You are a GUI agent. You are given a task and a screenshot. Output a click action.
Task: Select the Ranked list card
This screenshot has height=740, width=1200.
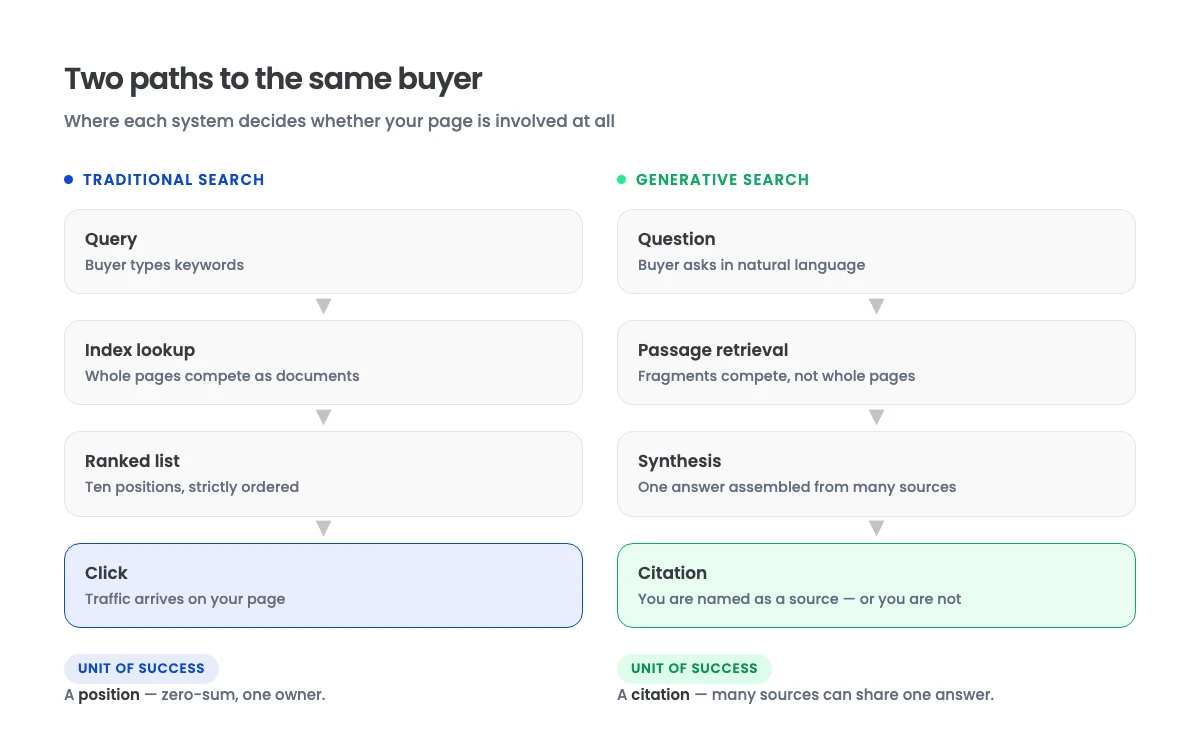323,473
